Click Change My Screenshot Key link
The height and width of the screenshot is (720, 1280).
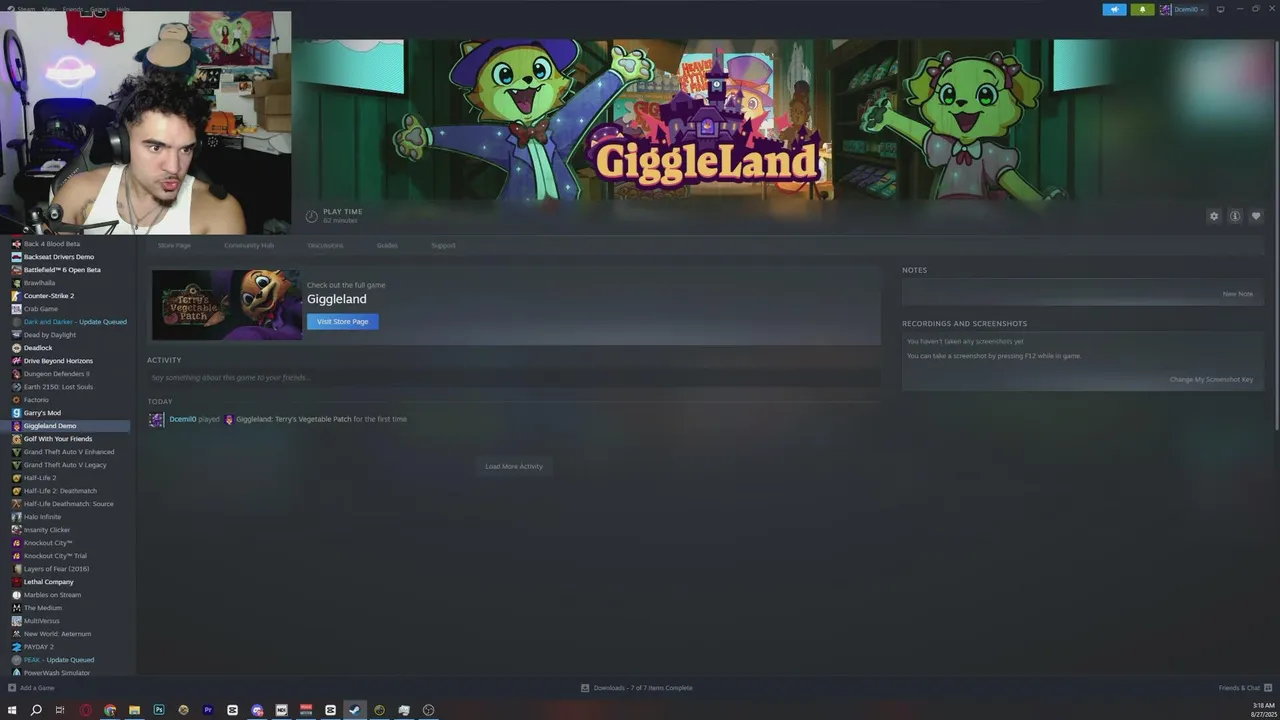[1211, 379]
